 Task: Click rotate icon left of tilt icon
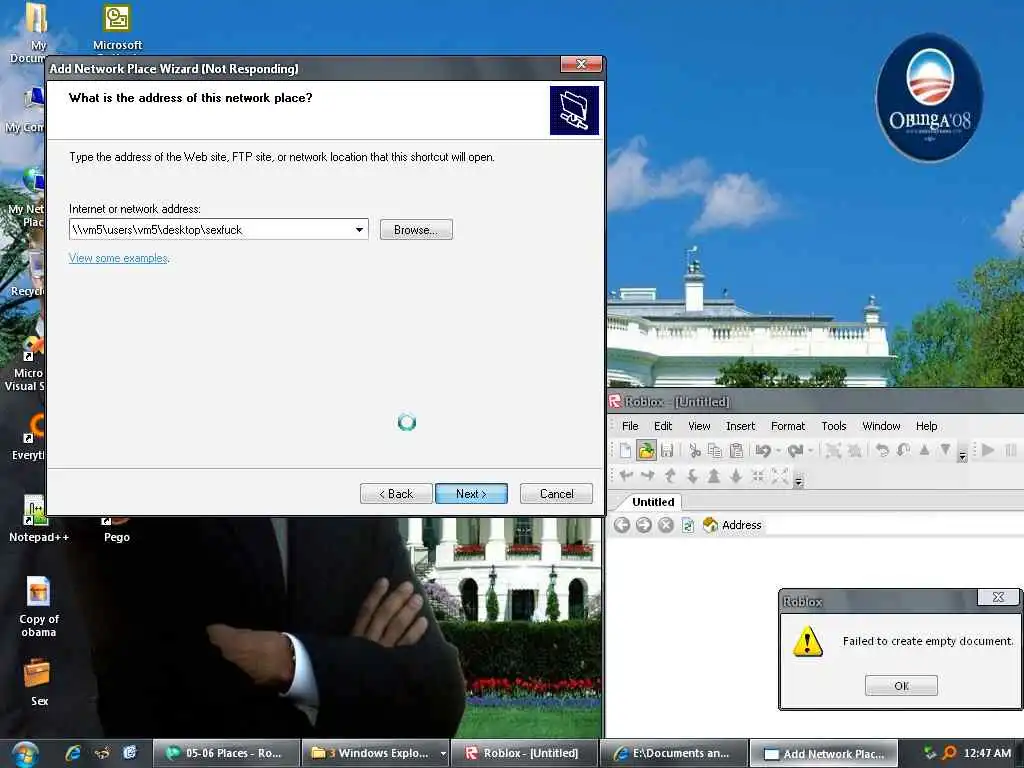pyautogui.click(x=882, y=450)
